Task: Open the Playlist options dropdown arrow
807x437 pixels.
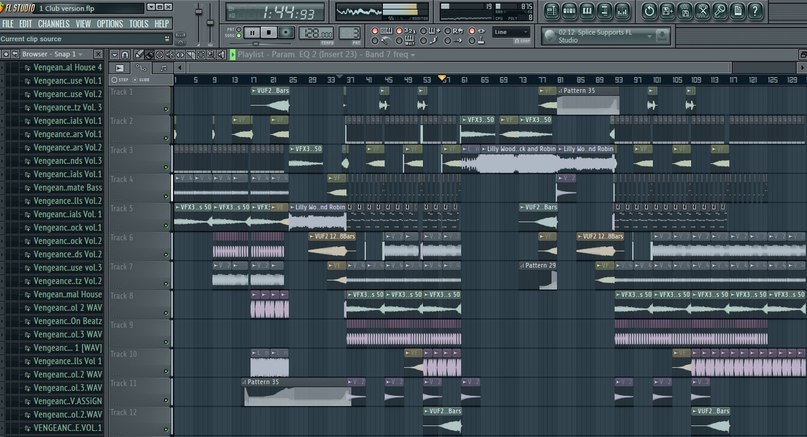Action: tap(114, 55)
